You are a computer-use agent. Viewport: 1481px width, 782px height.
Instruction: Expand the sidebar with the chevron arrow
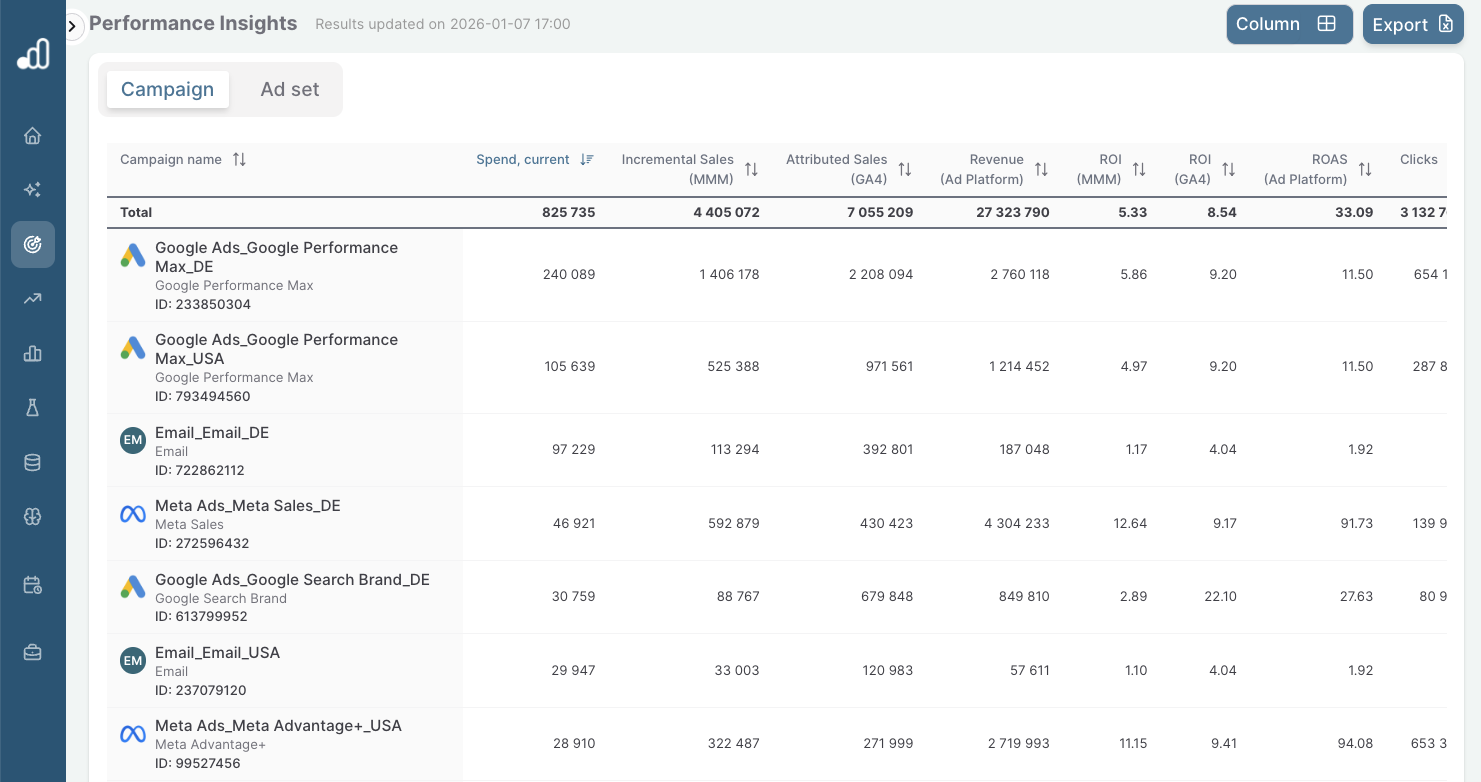click(72, 26)
